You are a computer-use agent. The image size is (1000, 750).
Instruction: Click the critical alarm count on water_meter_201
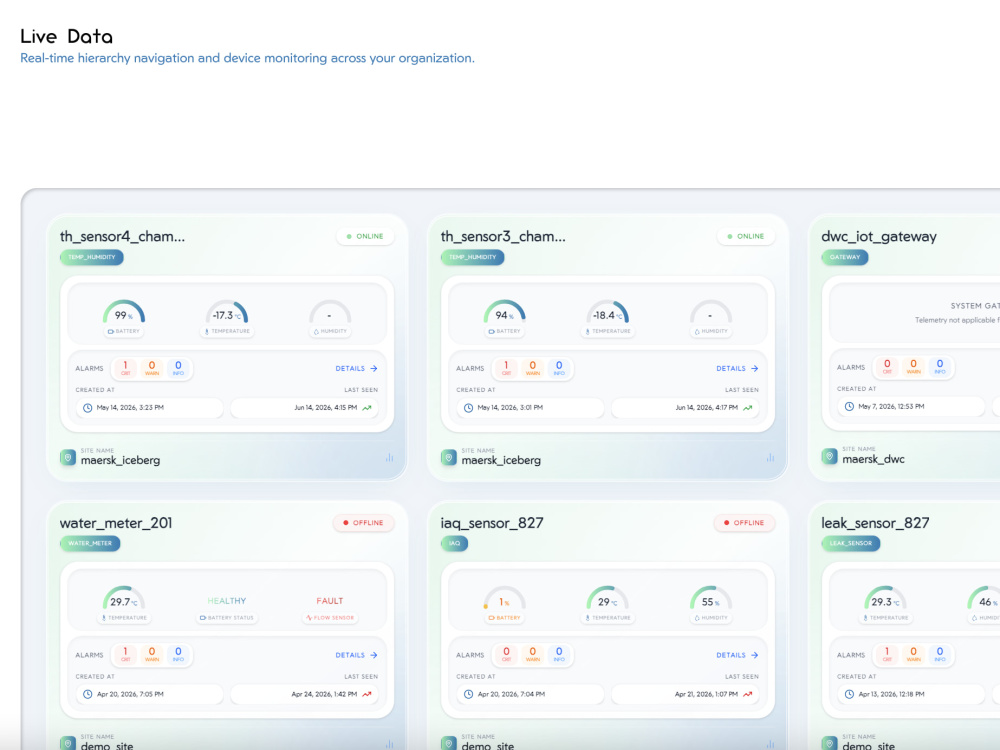(x=126, y=655)
